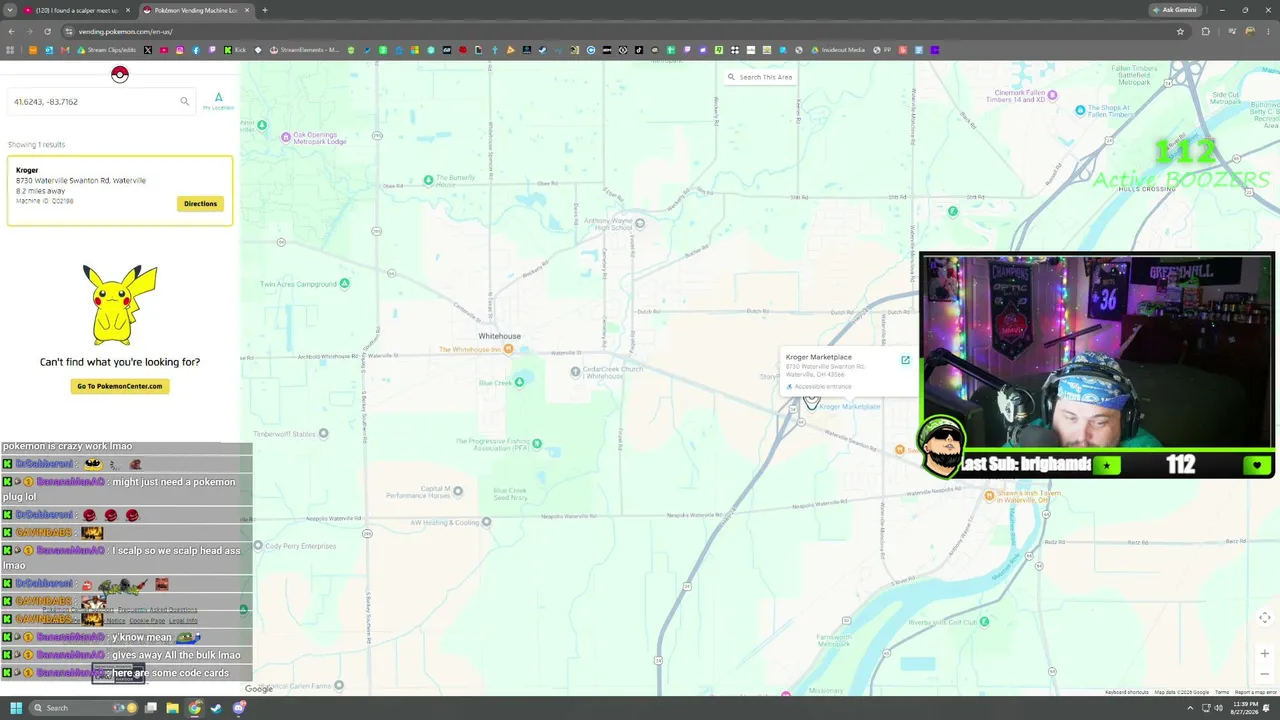Click the Google logo on the map

point(259,688)
